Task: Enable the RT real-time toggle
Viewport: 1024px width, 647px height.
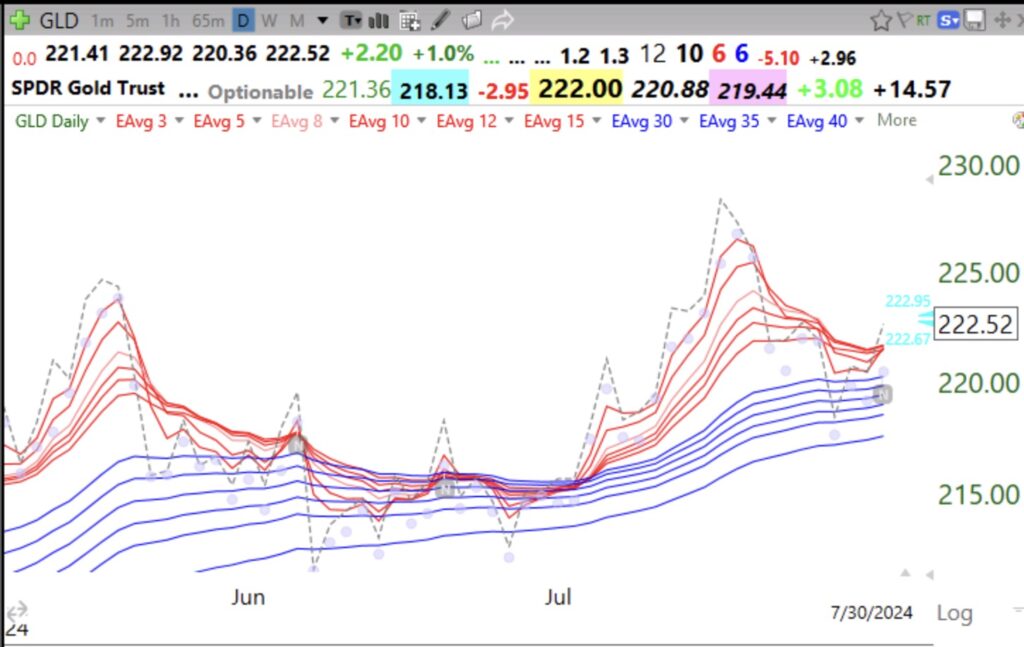Action: point(923,19)
